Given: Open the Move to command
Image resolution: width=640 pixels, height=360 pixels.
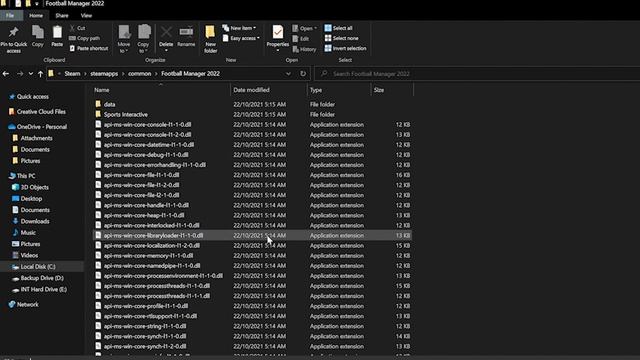Looking at the screenshot, I should [124, 39].
